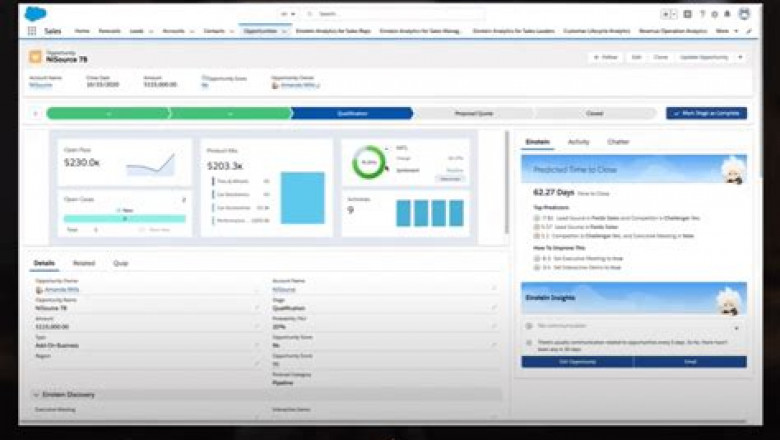Expand the Opportunities tab dropdown chevron

284,31
